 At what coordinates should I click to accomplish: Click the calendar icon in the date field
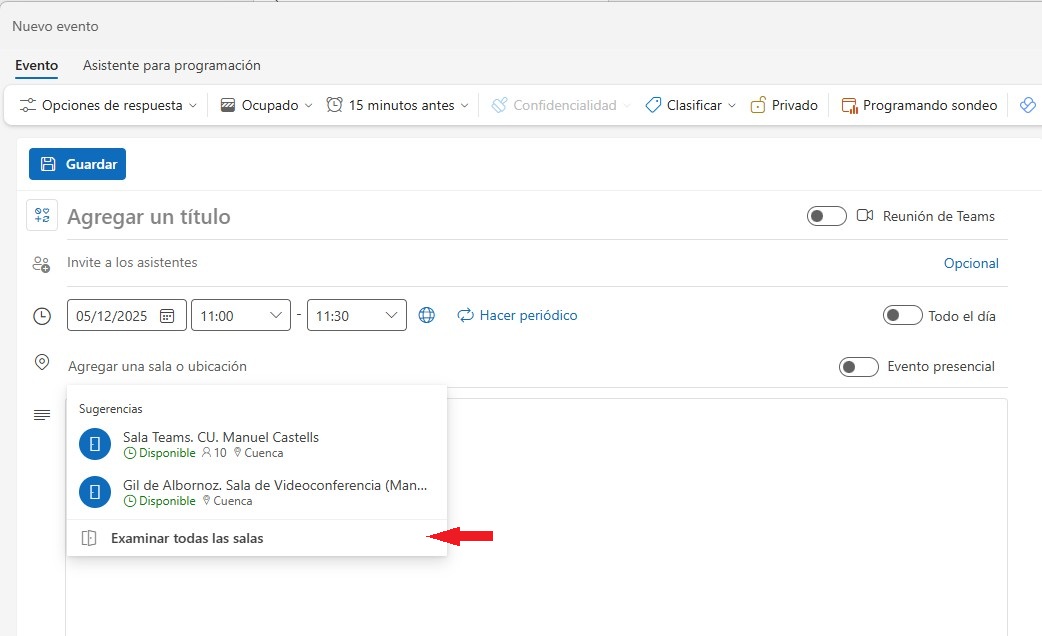coord(167,316)
